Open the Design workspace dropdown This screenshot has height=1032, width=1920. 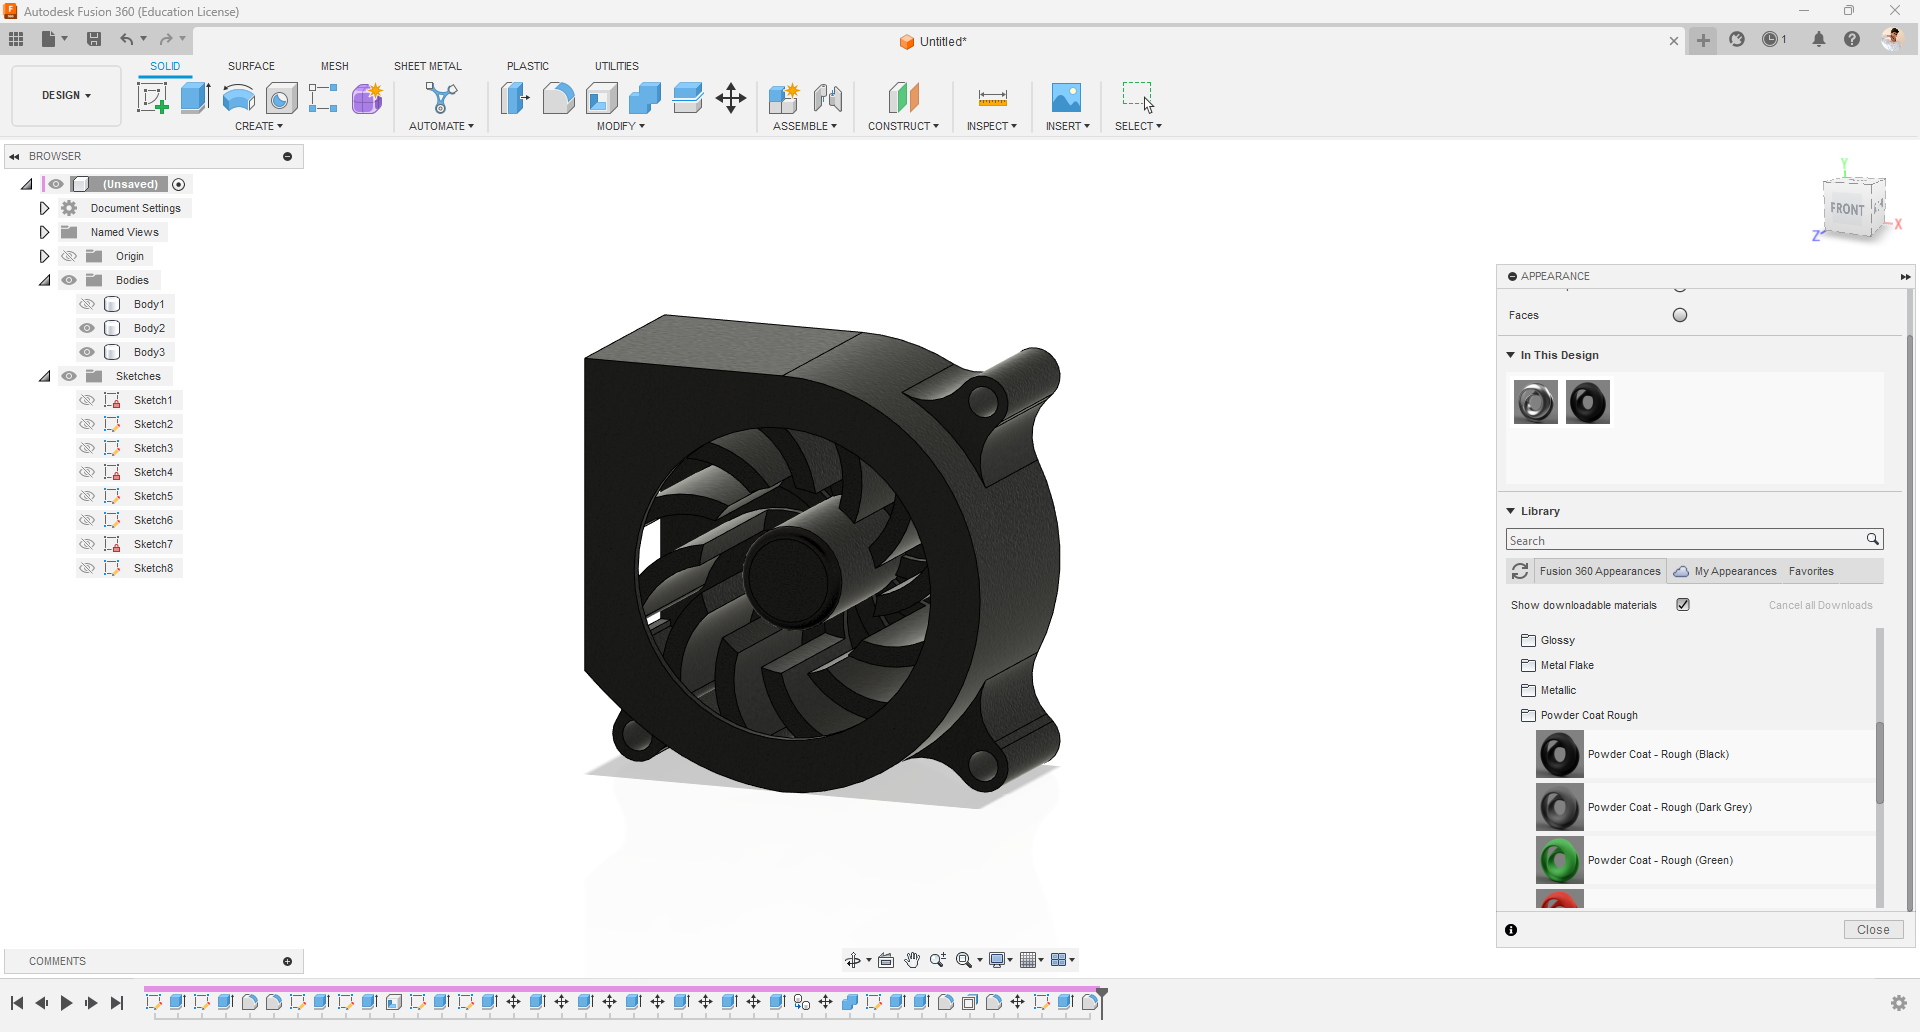pyautogui.click(x=66, y=96)
